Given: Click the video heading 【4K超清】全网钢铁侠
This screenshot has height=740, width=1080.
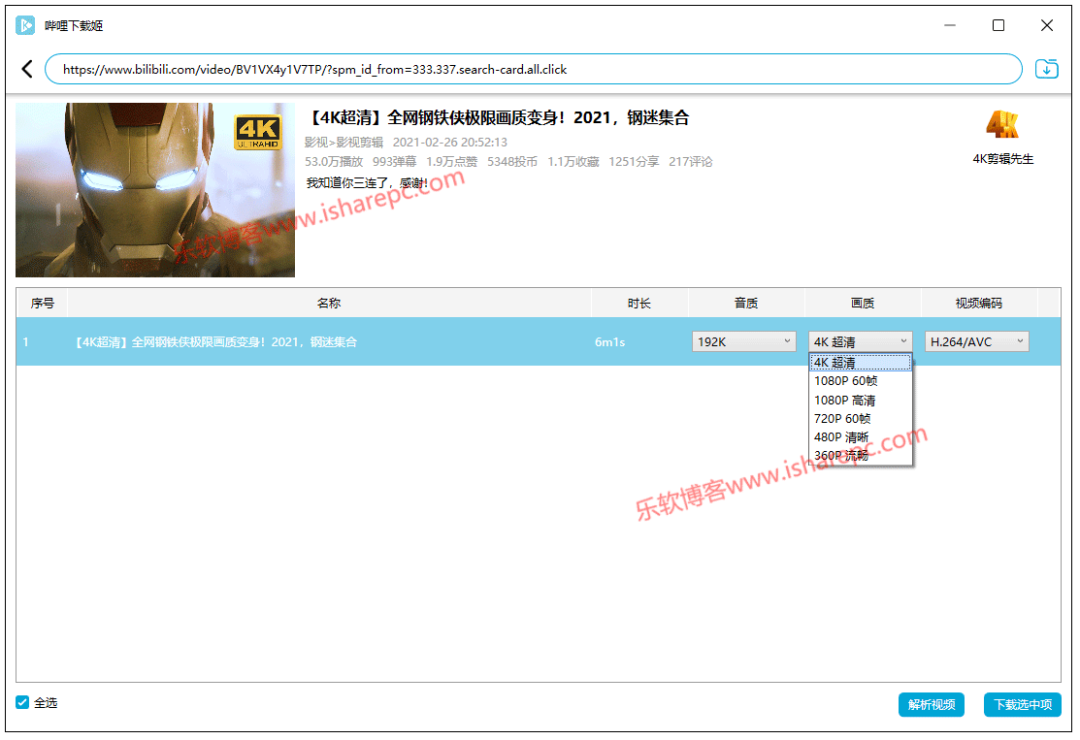Looking at the screenshot, I should pyautogui.click(x=497, y=118).
